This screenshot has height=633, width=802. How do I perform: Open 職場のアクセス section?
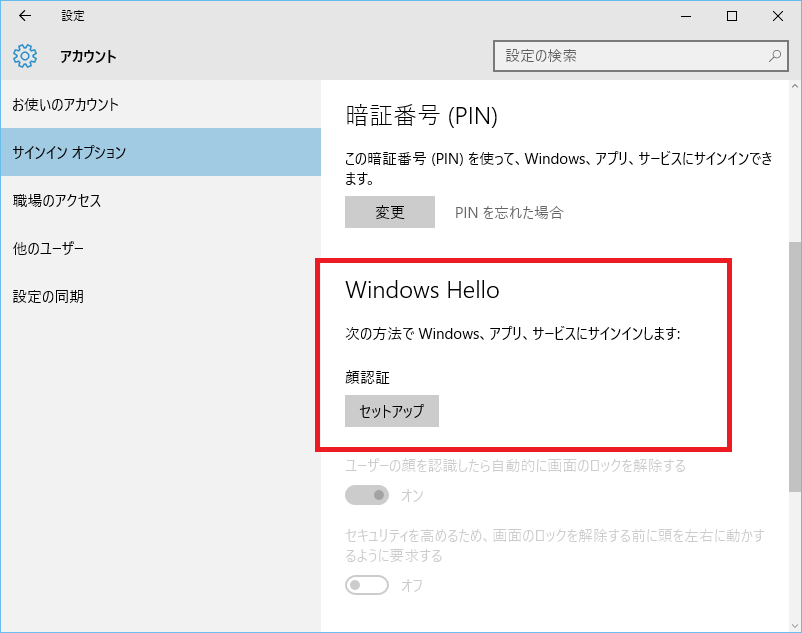pos(161,200)
